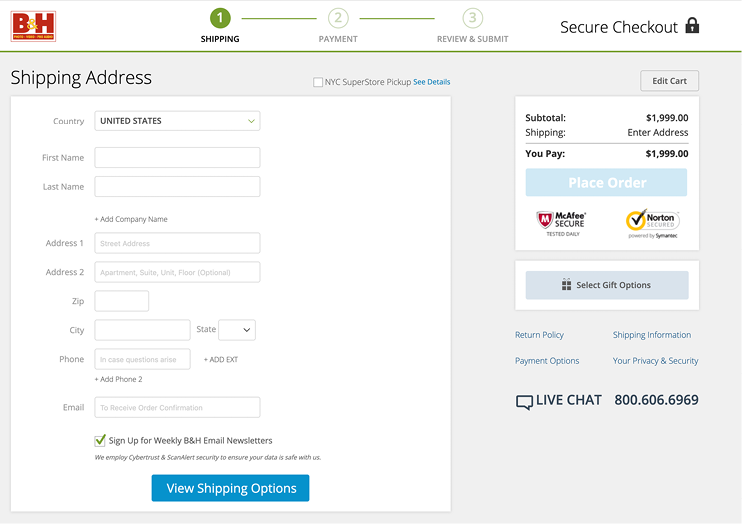The width and height of the screenshot is (742, 524).
Task: Enable NYC SuperStore Pickup checkbox
Action: tap(318, 82)
